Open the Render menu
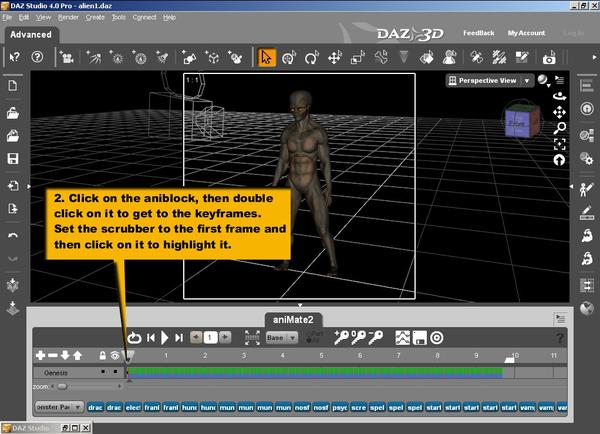This screenshot has width=600, height=434. pos(68,17)
